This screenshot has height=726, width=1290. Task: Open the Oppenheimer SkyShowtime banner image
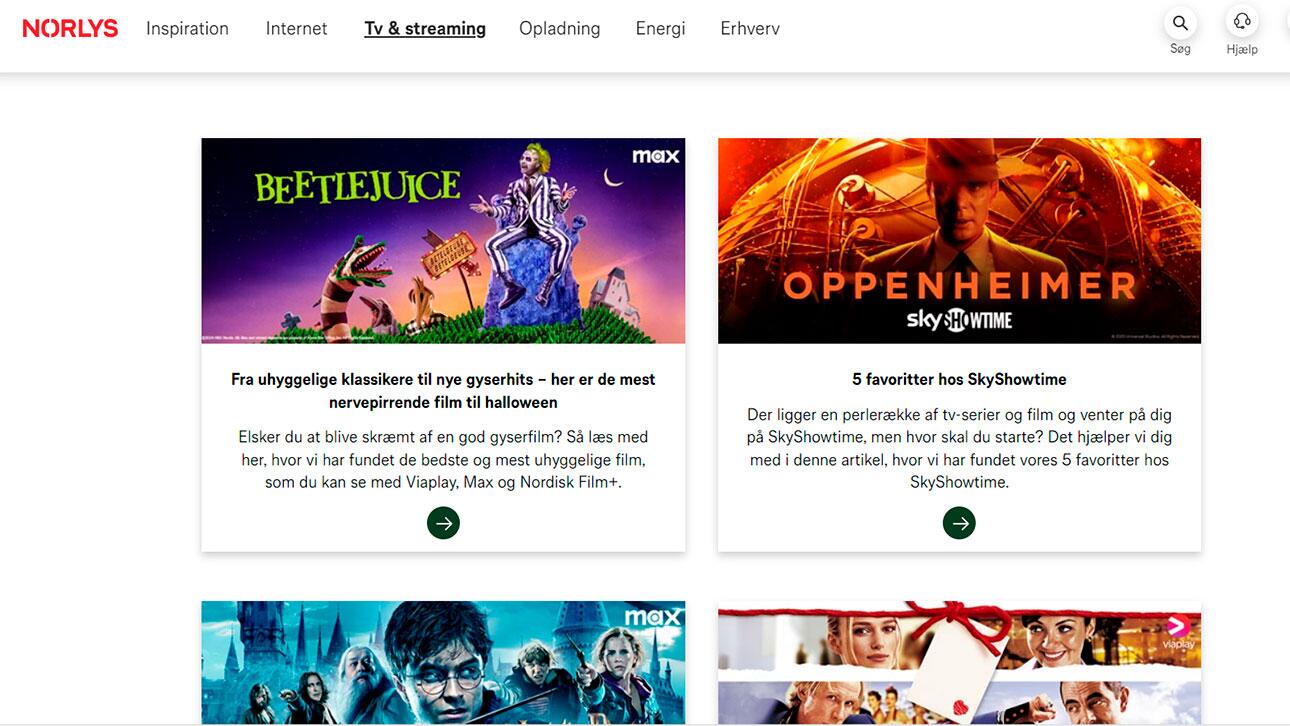pos(959,241)
